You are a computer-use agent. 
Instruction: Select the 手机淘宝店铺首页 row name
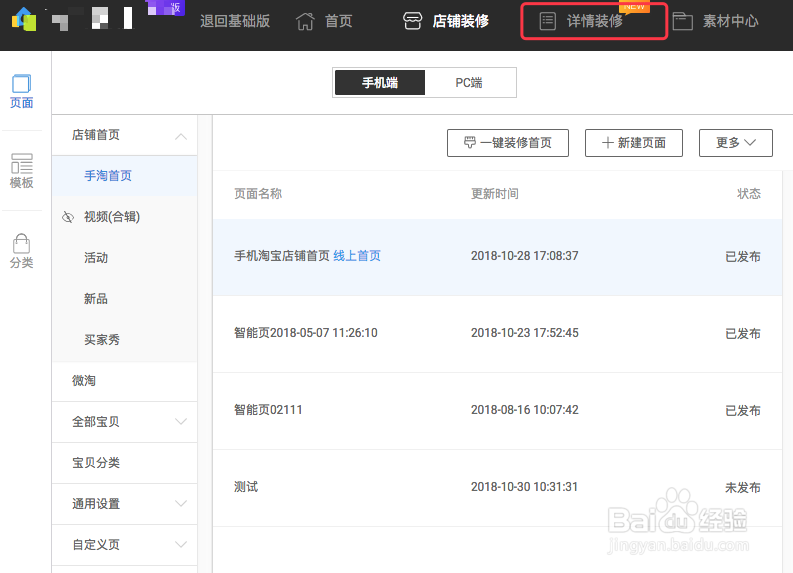tap(282, 256)
